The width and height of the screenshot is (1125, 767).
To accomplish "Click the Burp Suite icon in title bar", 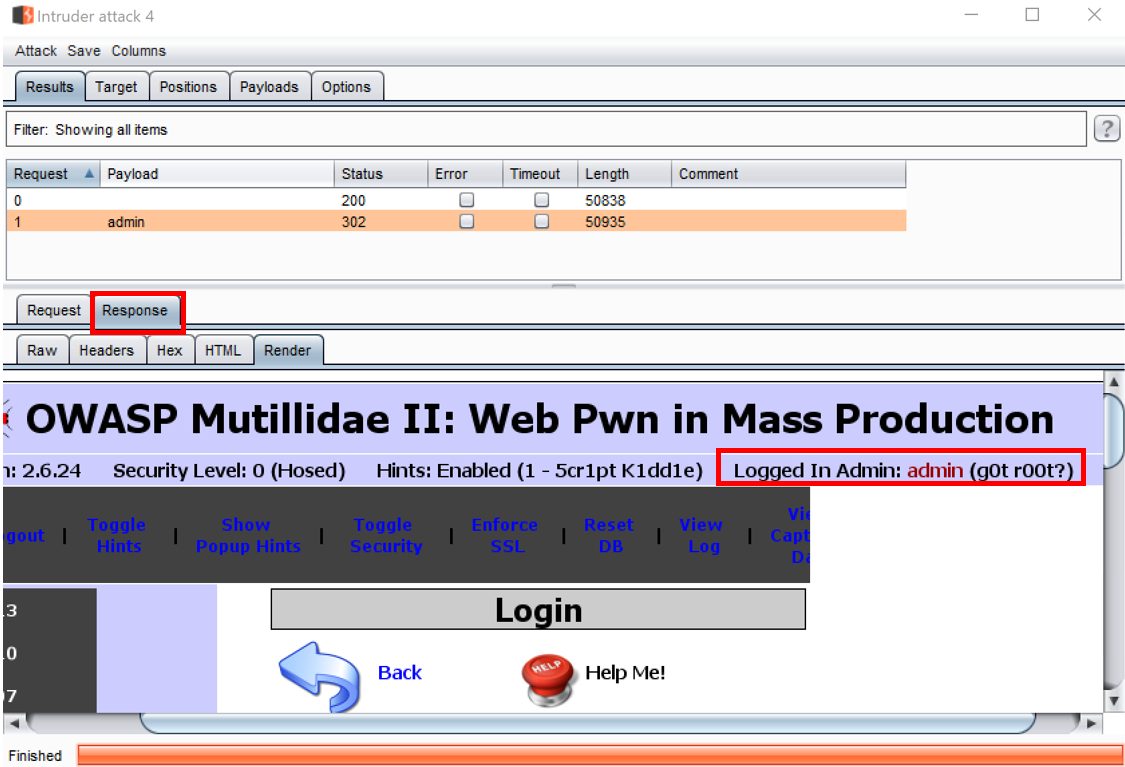I will click(x=22, y=15).
